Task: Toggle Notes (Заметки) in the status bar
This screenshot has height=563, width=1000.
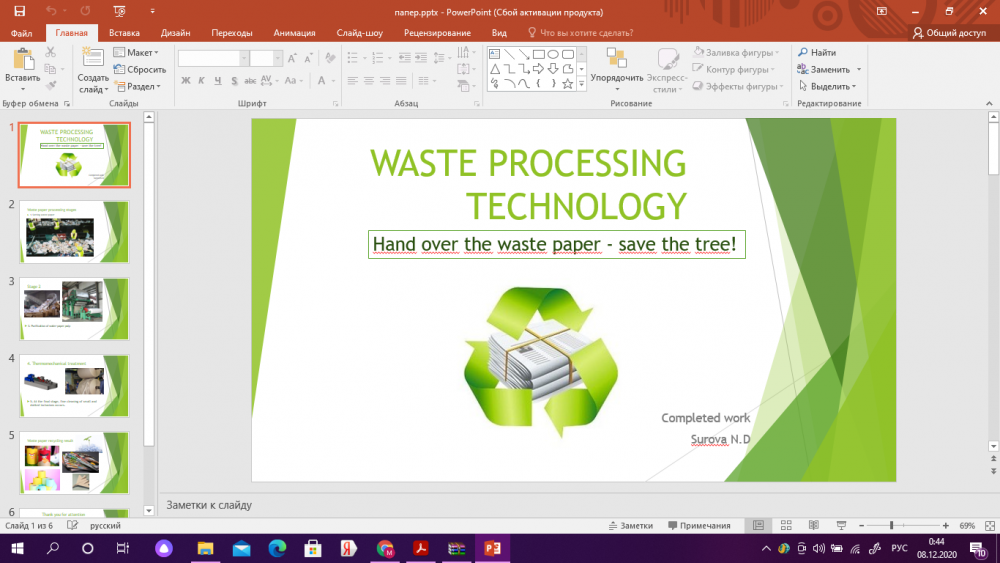Action: tap(631, 525)
